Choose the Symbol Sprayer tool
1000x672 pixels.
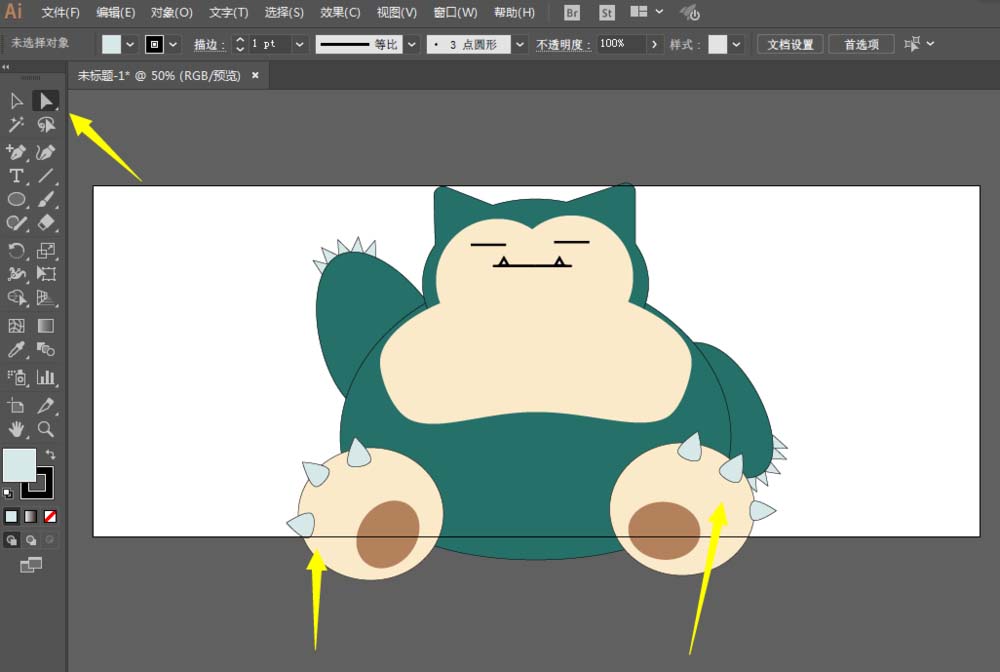[x=17, y=377]
